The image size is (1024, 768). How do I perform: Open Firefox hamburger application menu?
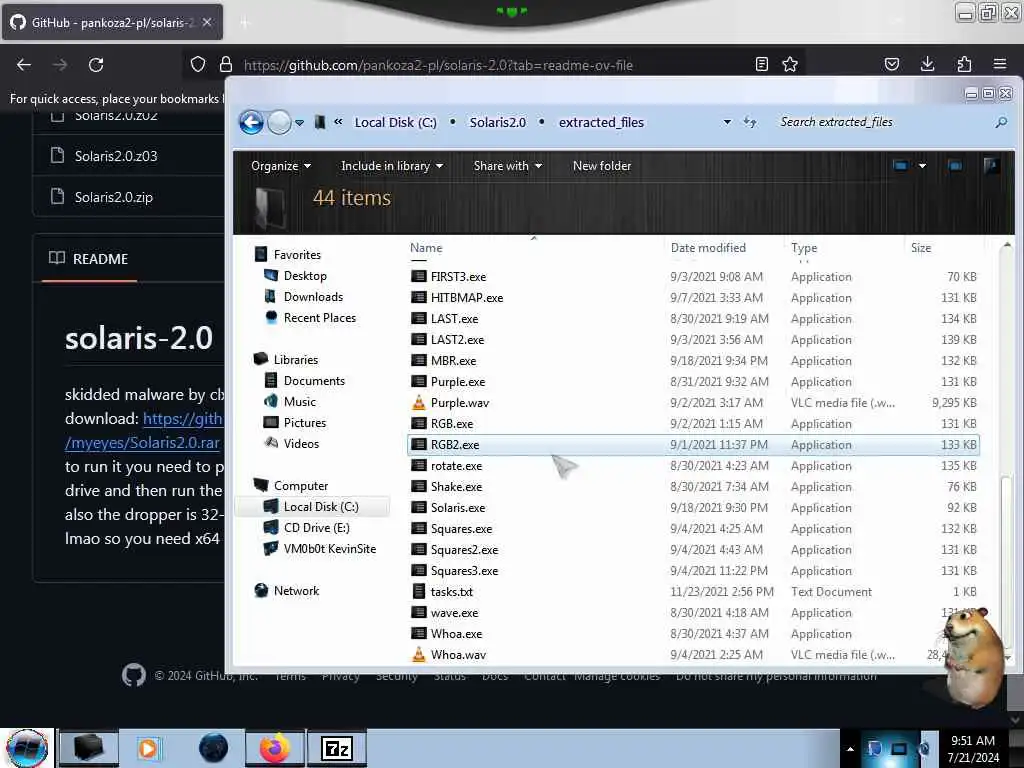coord(1000,64)
